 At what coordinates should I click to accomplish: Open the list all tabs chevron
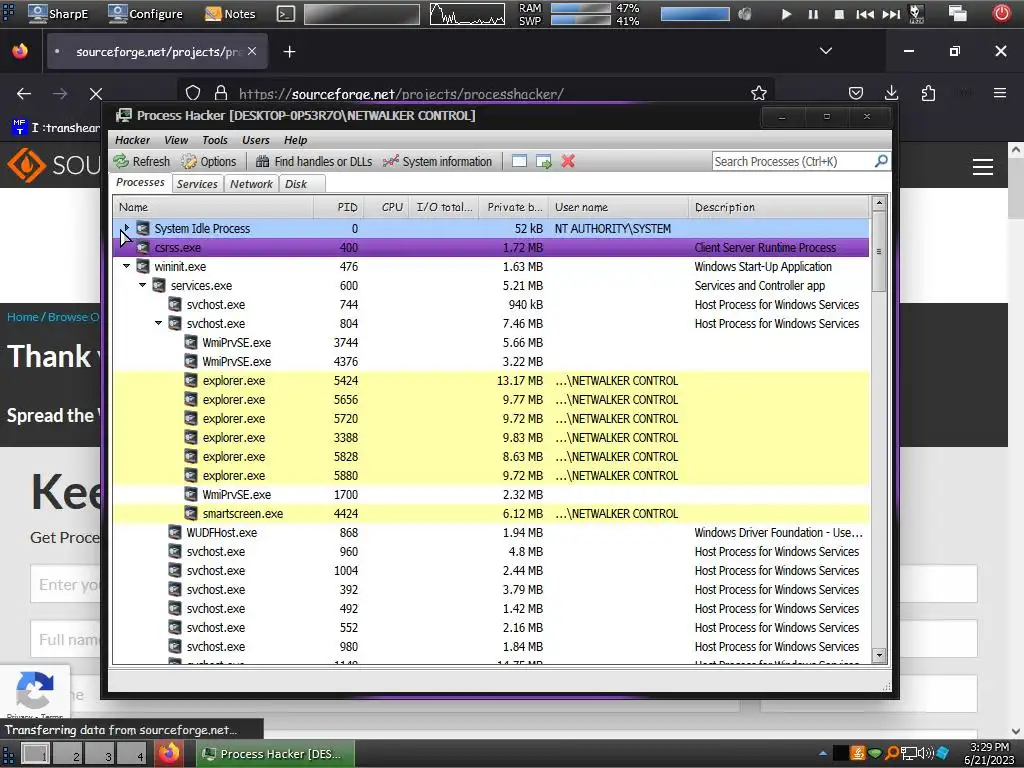825,51
